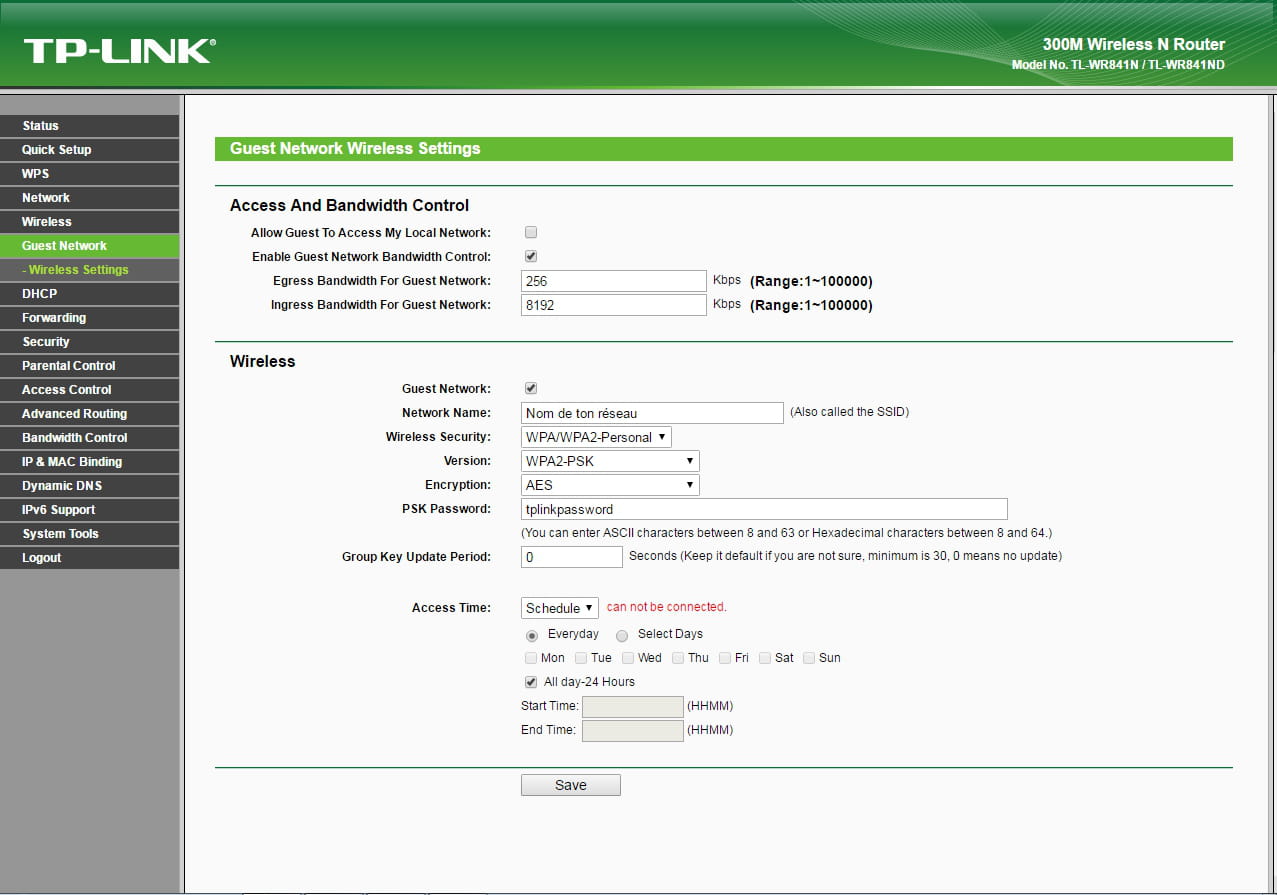Image resolution: width=1277 pixels, height=895 pixels.
Task: Uncheck Enable Guest Network Bandwidth Control
Action: [531, 257]
